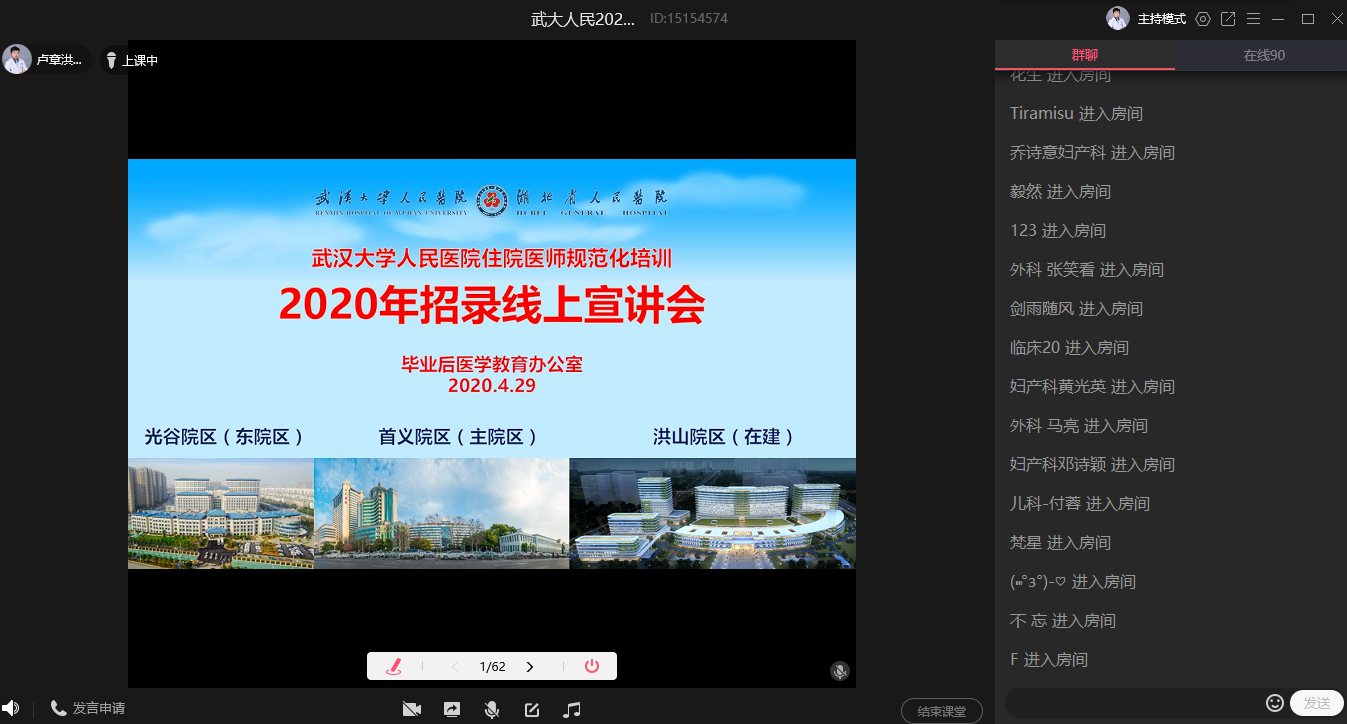Click the room ID:15154574 text
The image size is (1347, 724).
689,19
